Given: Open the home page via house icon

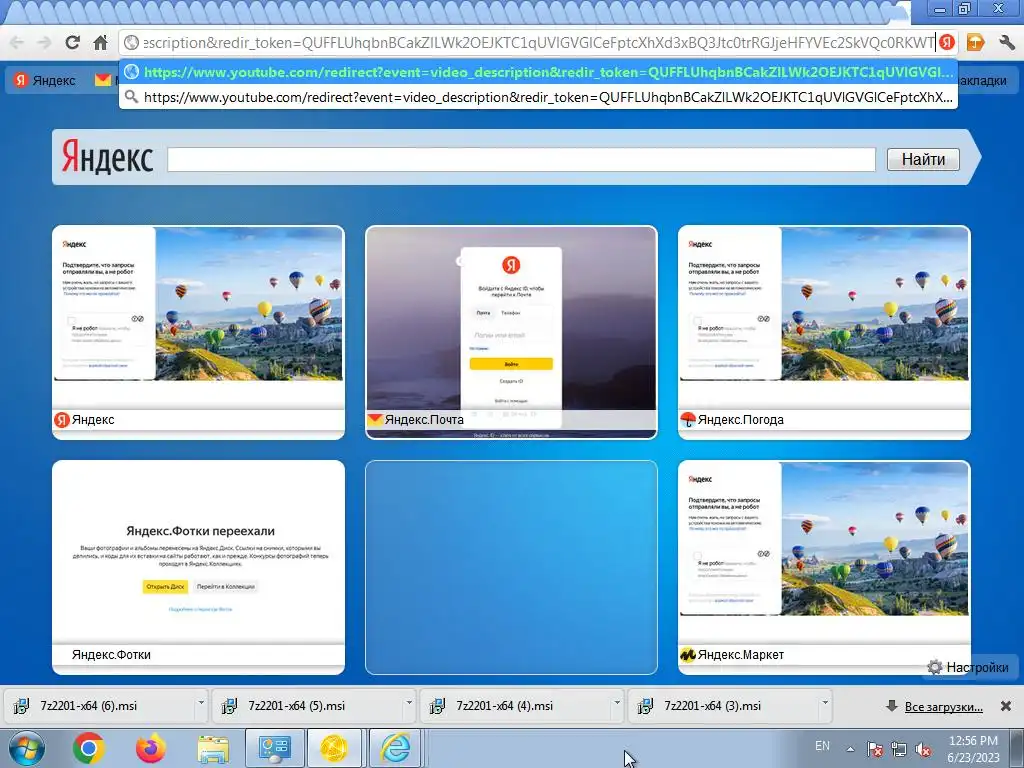Looking at the screenshot, I should 100,43.
